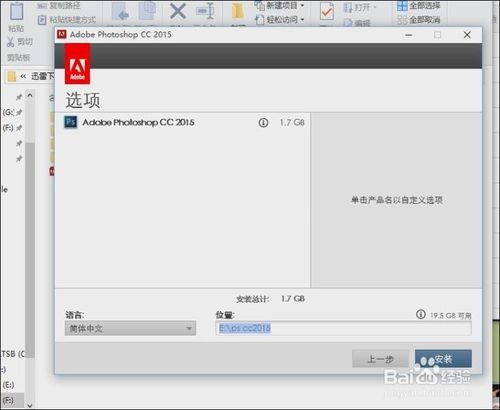Screen dimensions: 500x410
Task: Click Cut (剪切) in Explorer ribbon
Action: coord(20,42)
